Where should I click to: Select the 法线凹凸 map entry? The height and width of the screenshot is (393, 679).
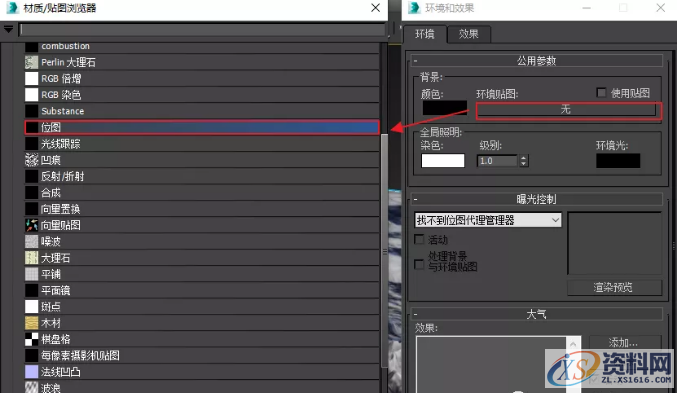202,372
